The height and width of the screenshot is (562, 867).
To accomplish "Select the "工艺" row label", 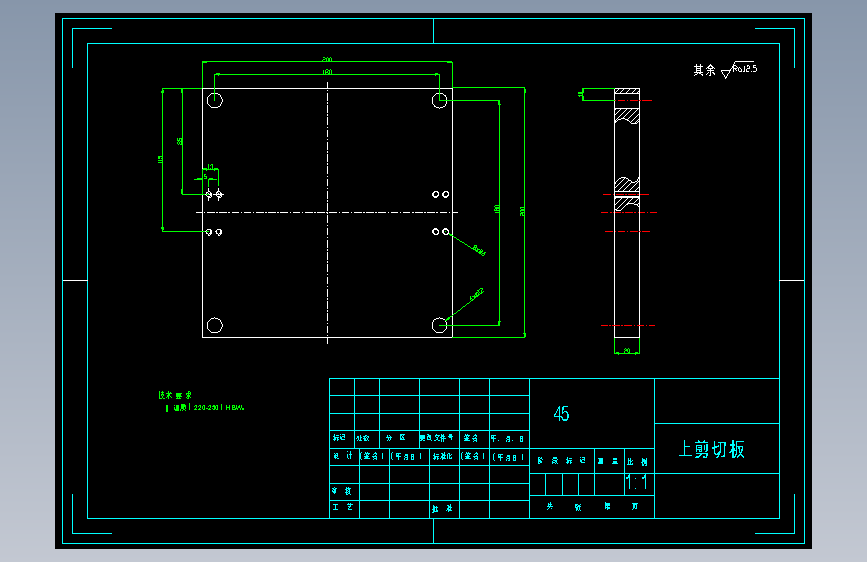I will click(343, 507).
